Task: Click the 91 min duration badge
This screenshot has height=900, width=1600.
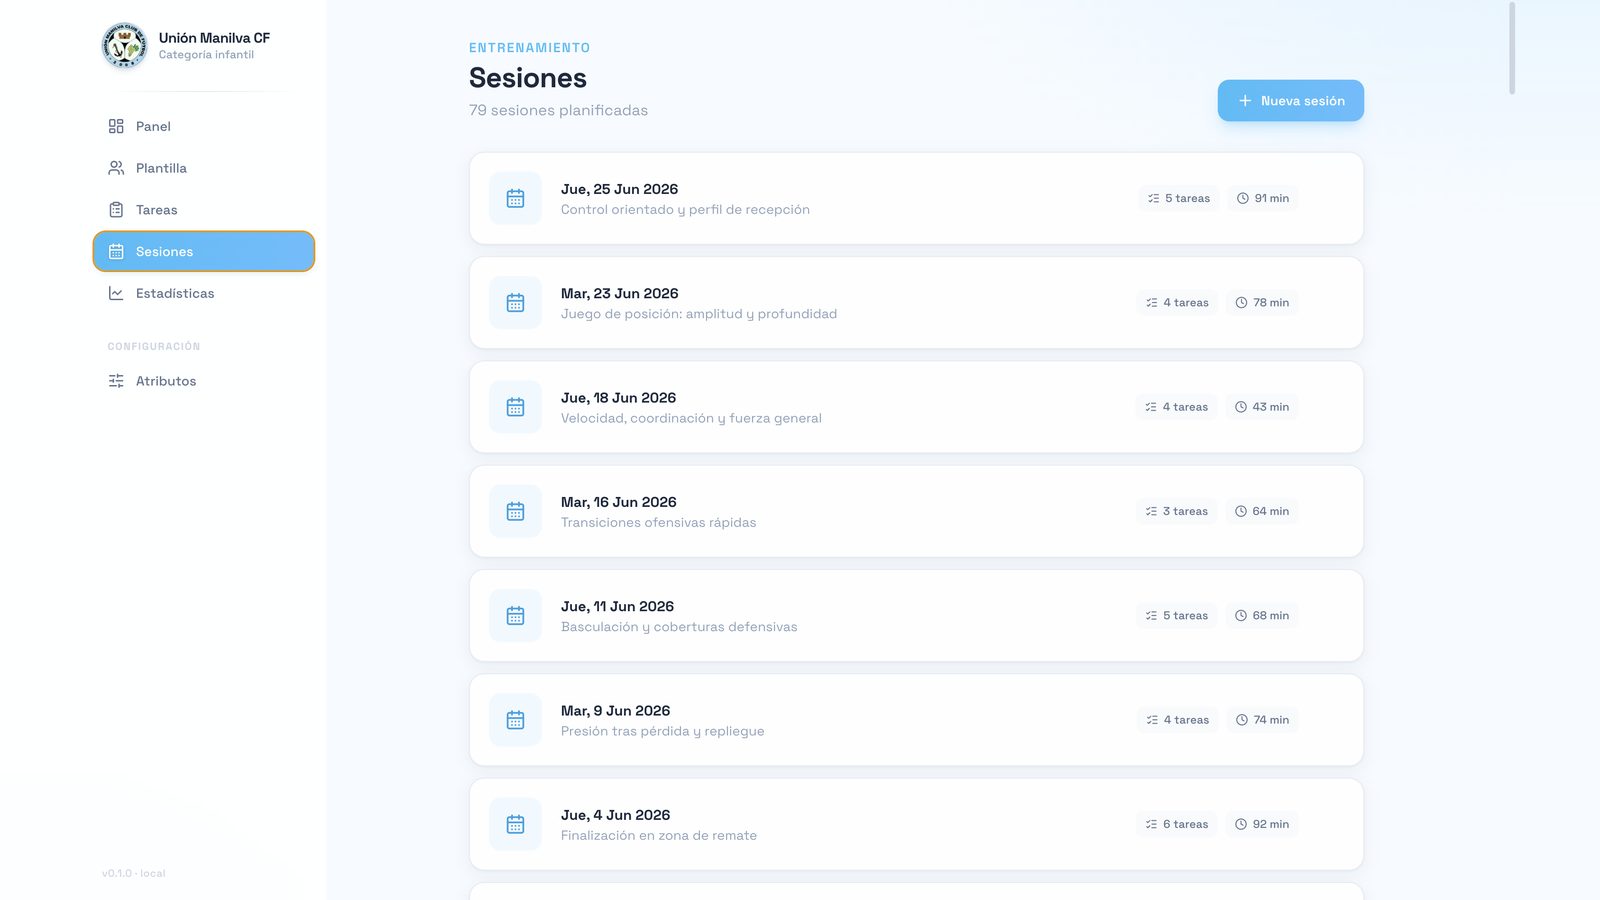Action: (x=1263, y=198)
